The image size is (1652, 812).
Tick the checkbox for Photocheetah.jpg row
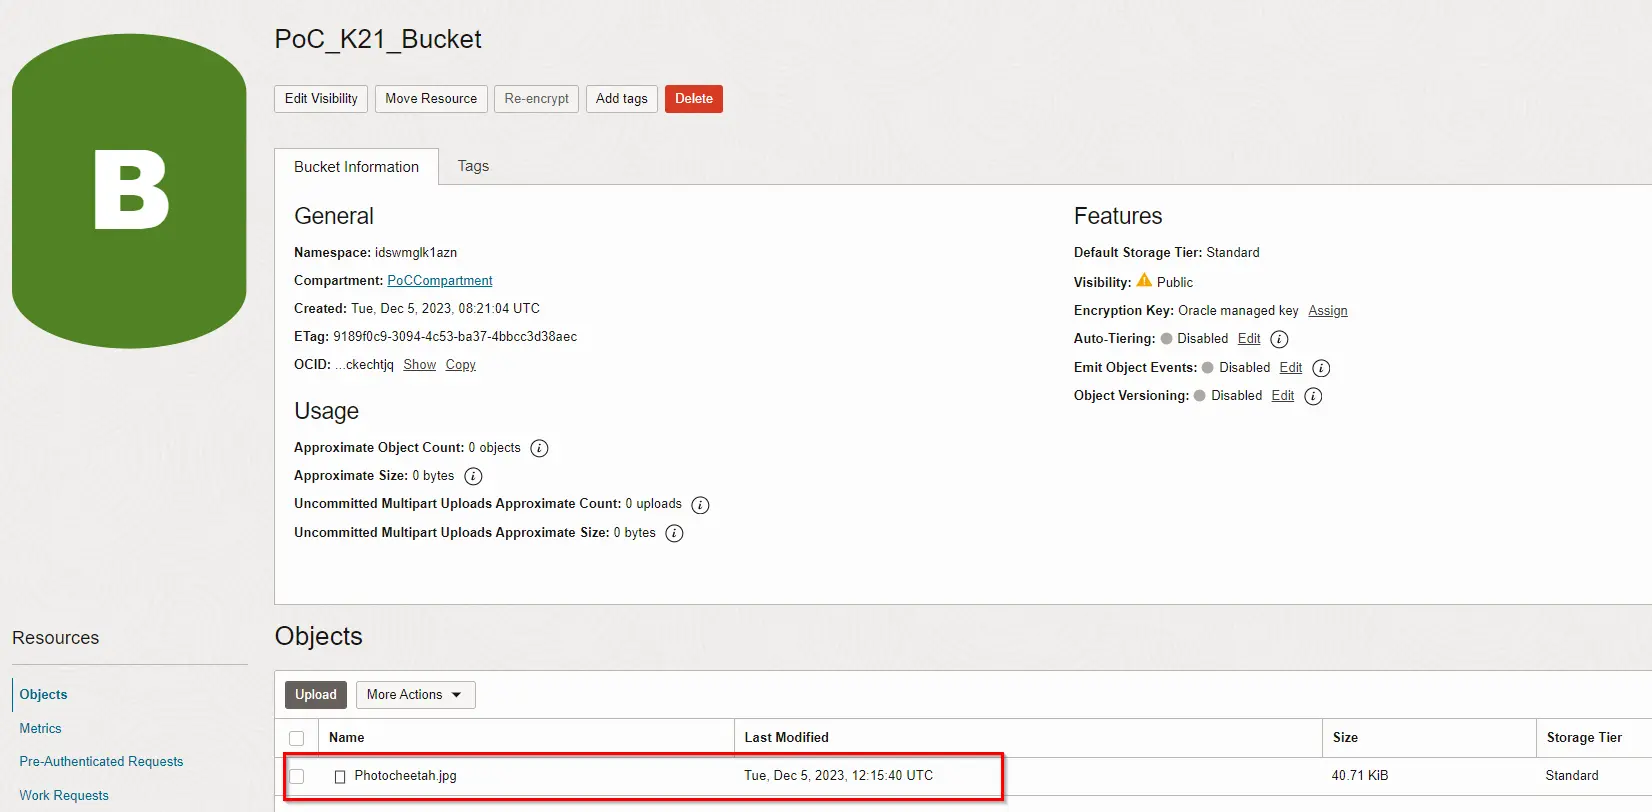[x=296, y=776]
